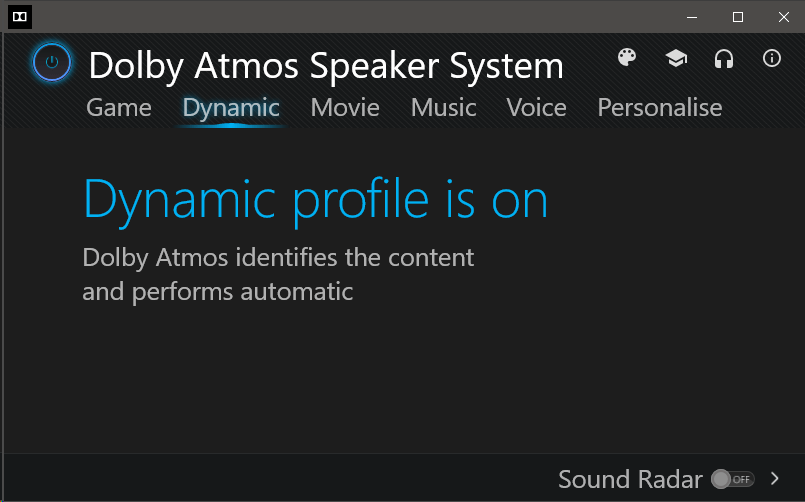Click the Dolby Atmos Speaker System title
The image size is (805, 502).
tap(326, 67)
